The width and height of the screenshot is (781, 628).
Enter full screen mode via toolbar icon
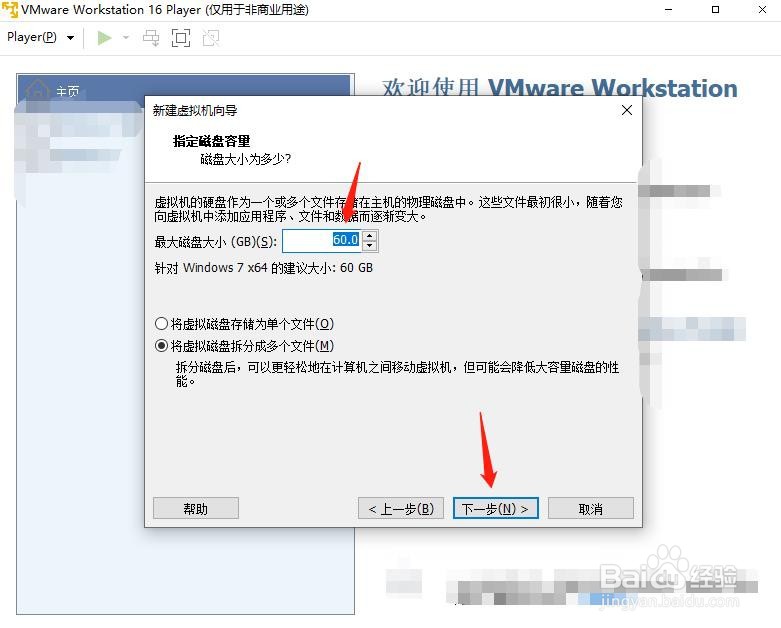(181, 38)
